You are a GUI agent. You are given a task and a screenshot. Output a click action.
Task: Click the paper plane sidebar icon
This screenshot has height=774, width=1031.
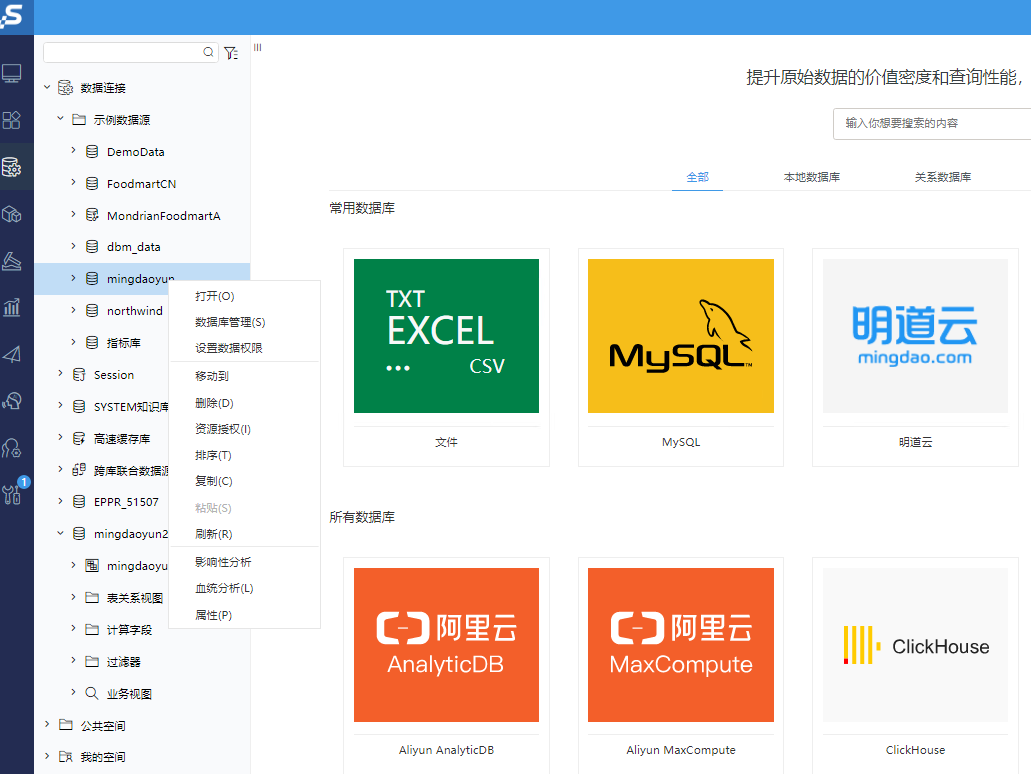[12, 354]
